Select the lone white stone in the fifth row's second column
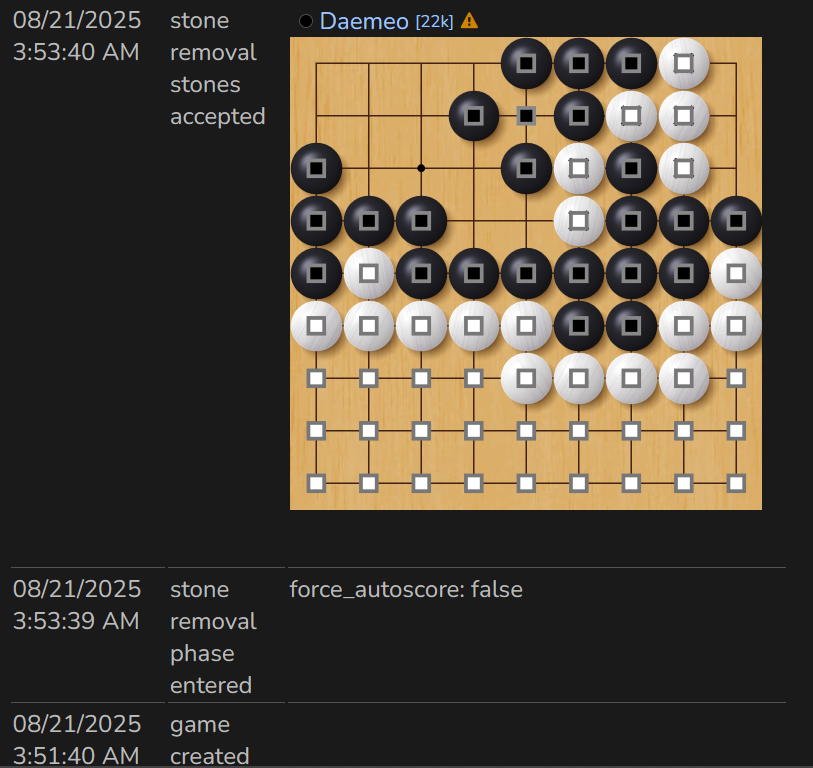 tap(369, 273)
